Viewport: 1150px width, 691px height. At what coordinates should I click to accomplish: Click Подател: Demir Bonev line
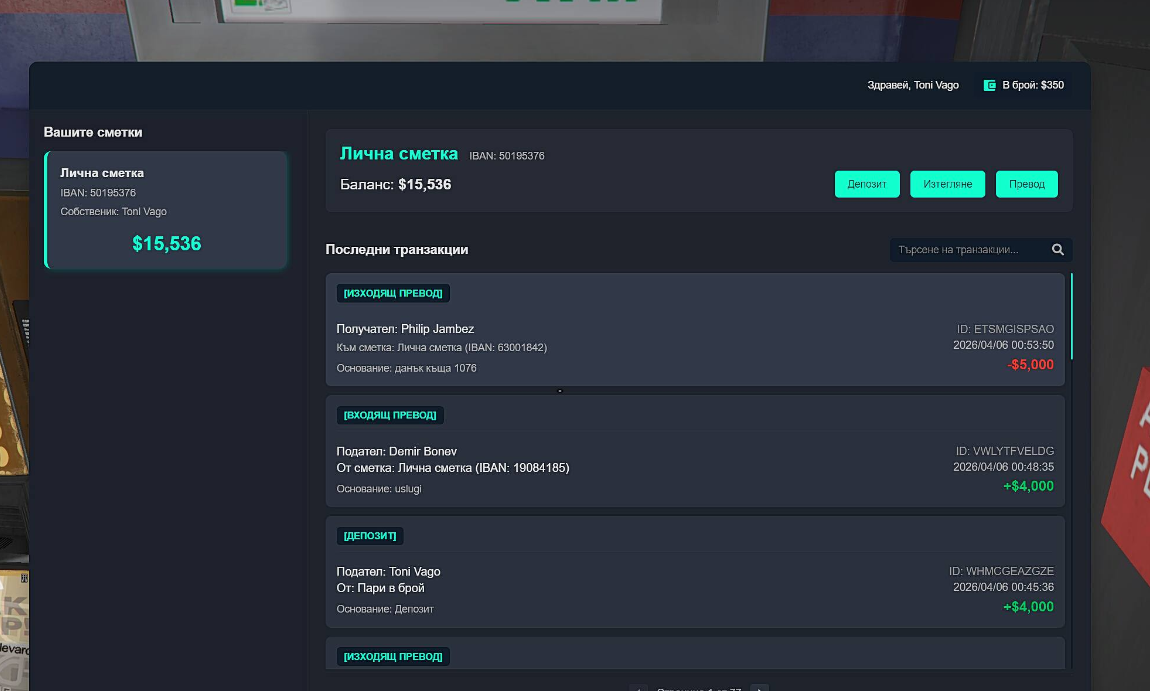coord(396,451)
